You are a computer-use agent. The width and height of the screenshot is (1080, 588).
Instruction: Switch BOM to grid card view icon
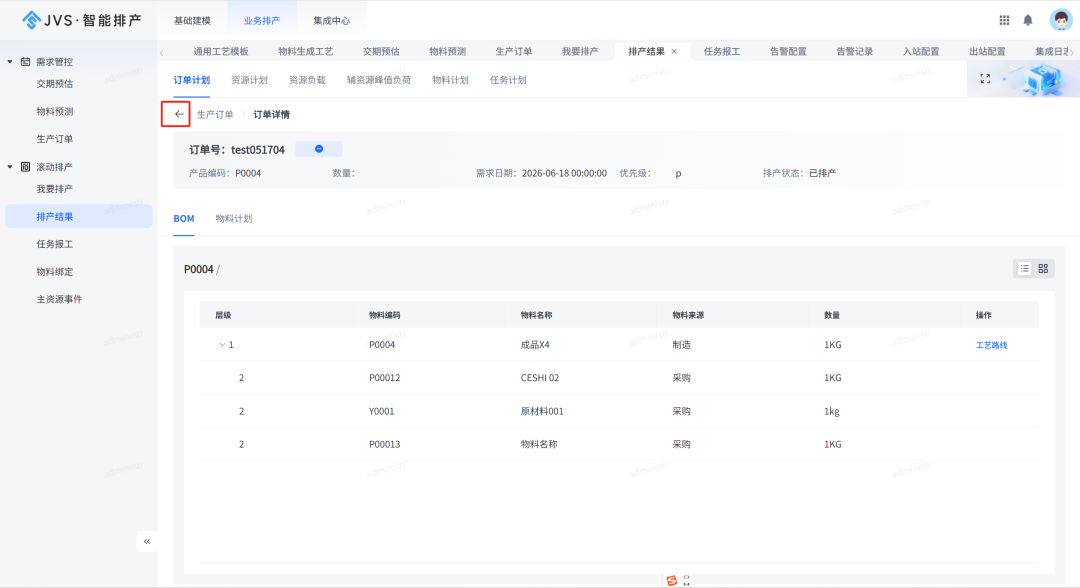coord(1043,269)
